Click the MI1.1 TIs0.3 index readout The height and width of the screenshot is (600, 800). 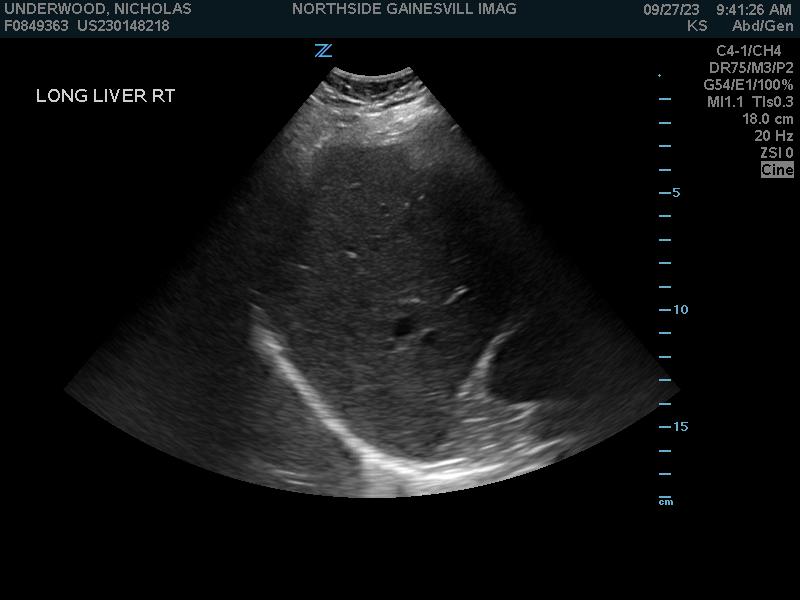[x=750, y=102]
